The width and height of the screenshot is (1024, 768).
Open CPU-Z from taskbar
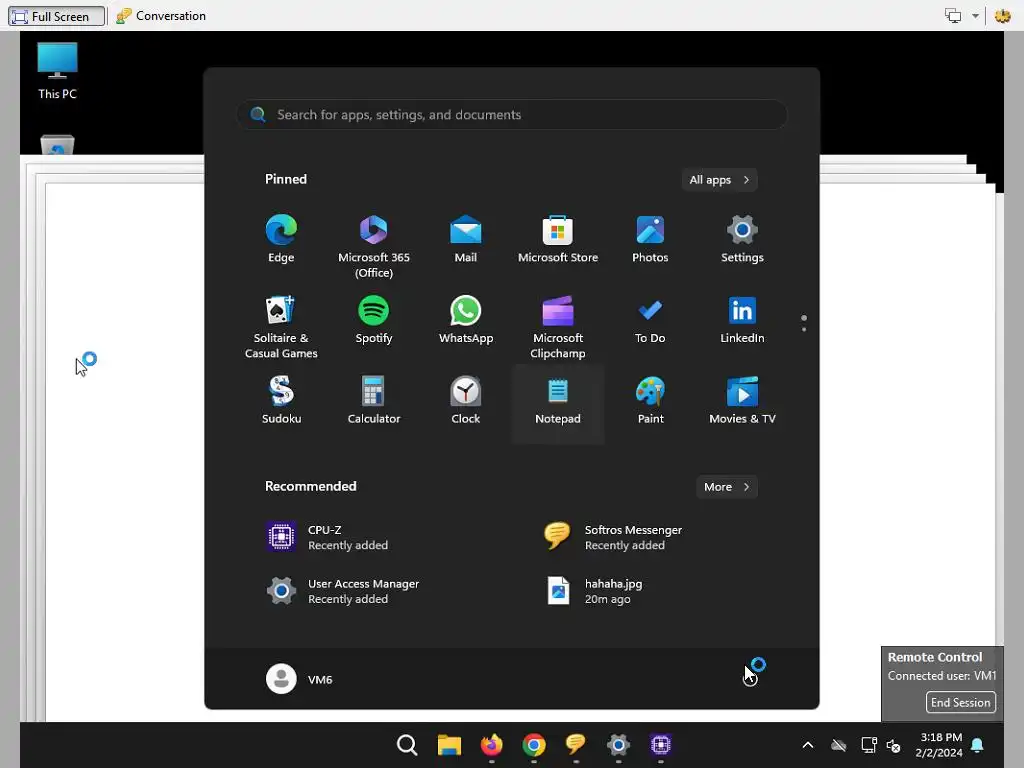(x=661, y=744)
